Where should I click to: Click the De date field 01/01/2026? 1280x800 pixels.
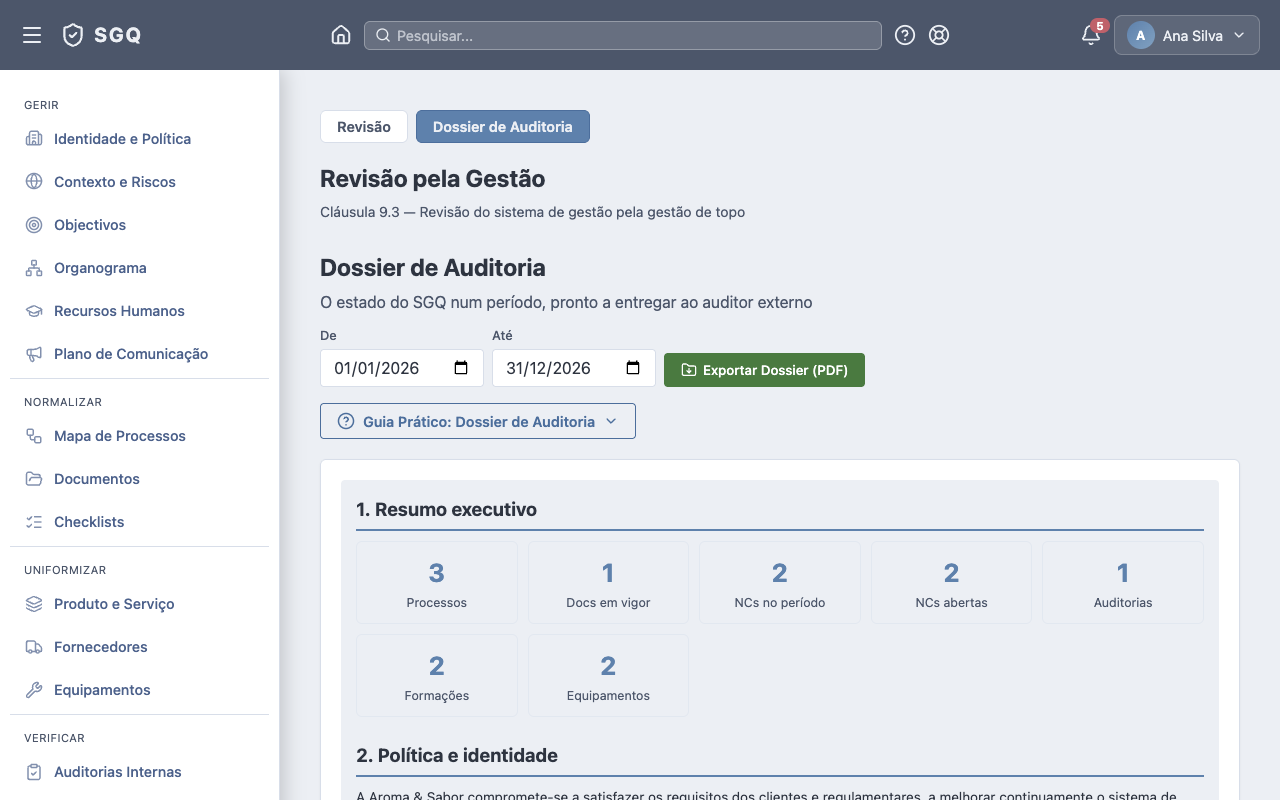402,368
